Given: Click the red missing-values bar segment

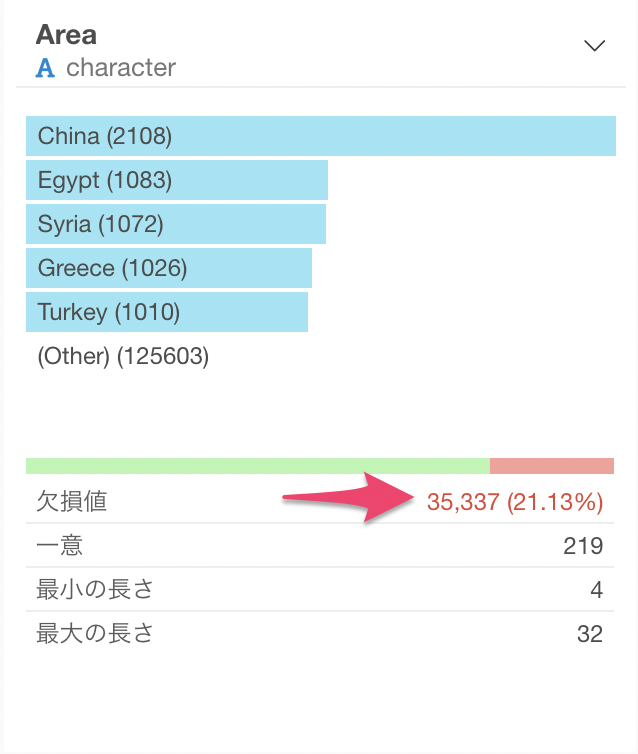Looking at the screenshot, I should pyautogui.click(x=552, y=466).
